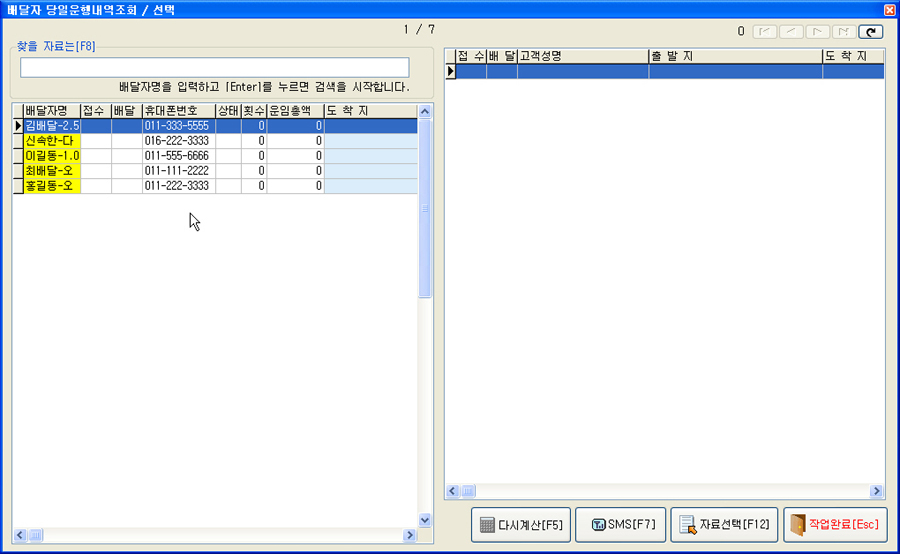
Task: Click the 자료선택[F12] button
Action: (724, 525)
